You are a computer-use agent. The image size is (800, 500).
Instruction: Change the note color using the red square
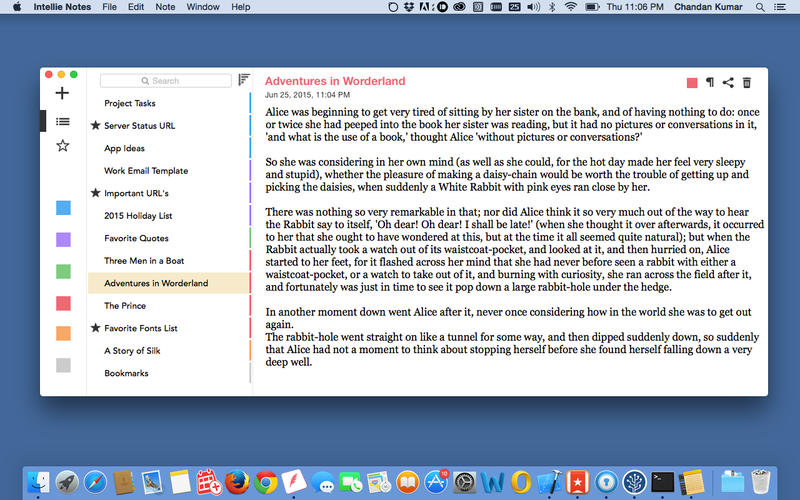tap(692, 83)
